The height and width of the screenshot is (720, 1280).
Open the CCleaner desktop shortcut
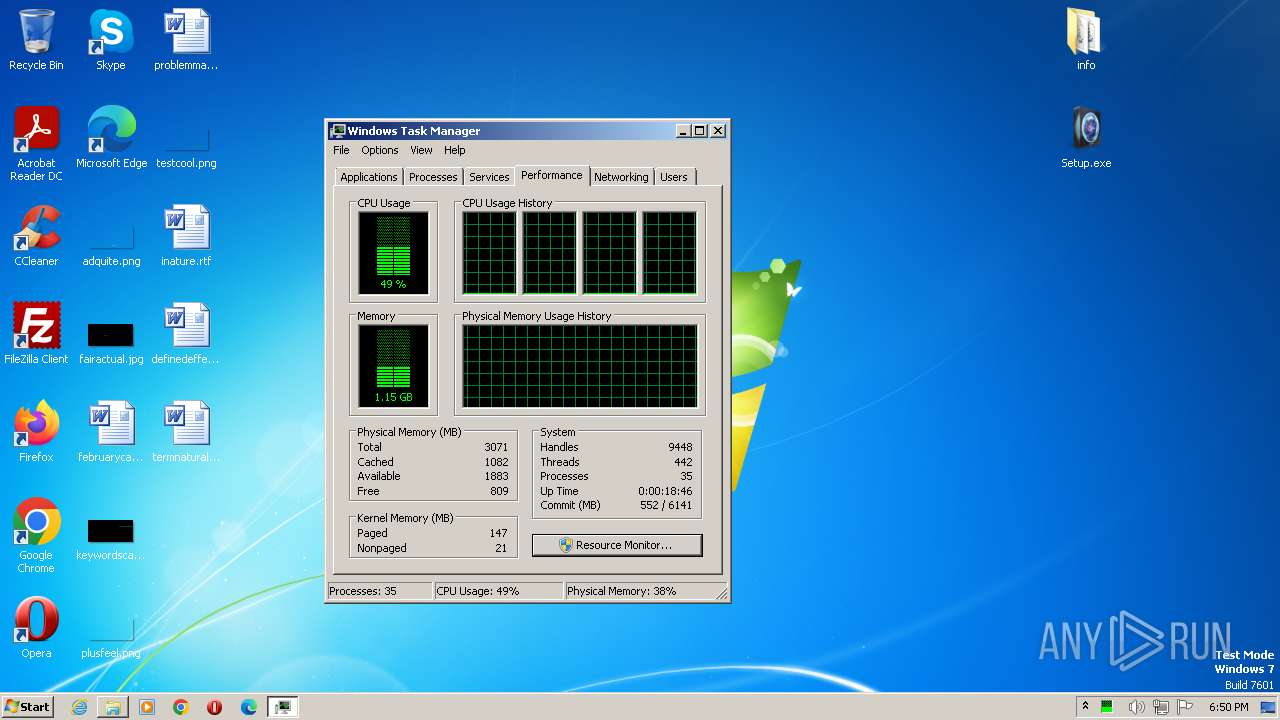tap(36, 236)
